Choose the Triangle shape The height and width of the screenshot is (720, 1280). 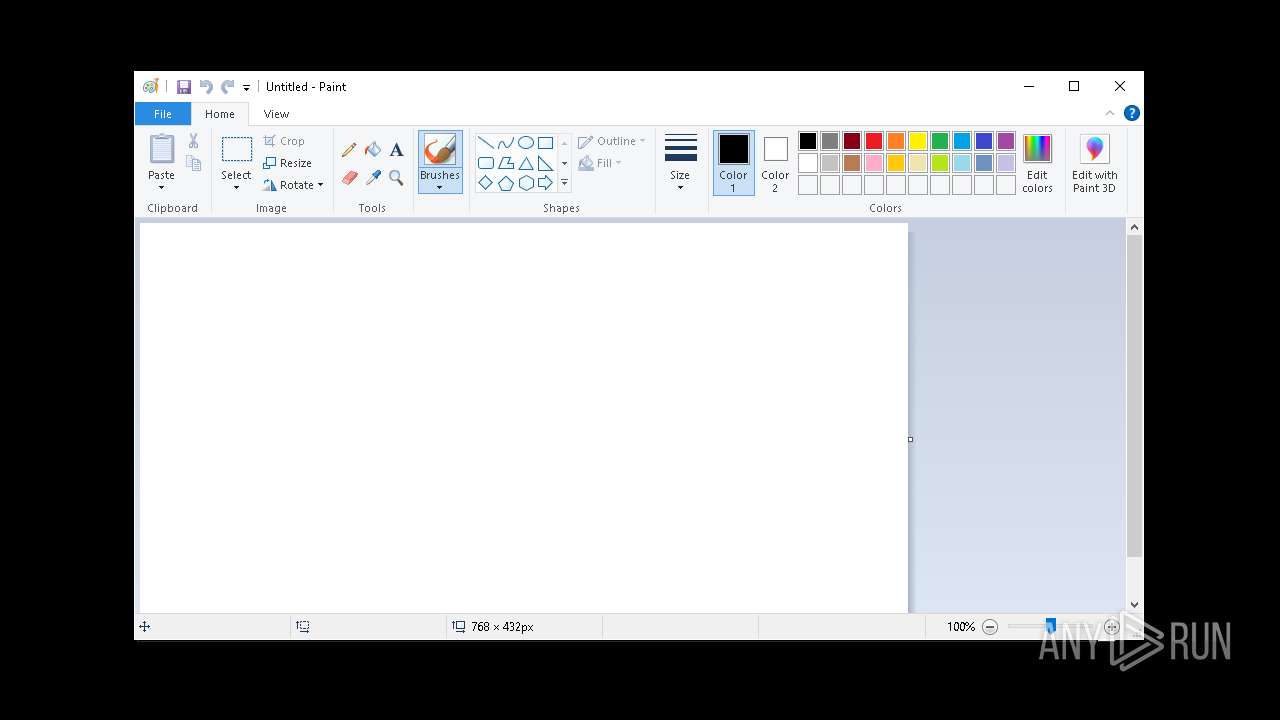point(525,163)
